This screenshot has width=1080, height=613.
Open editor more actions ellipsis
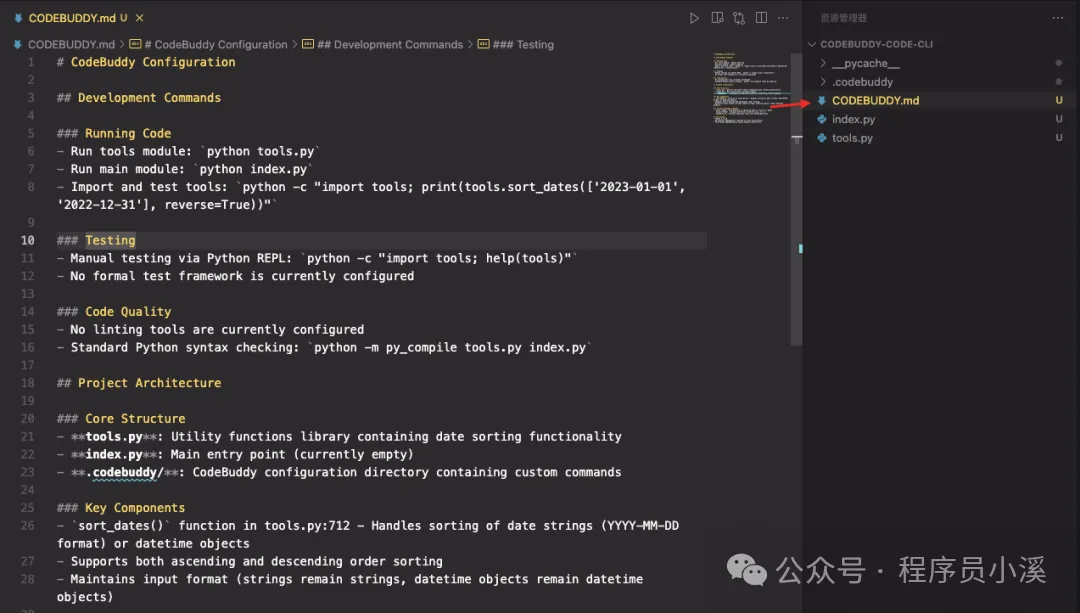[x=783, y=18]
